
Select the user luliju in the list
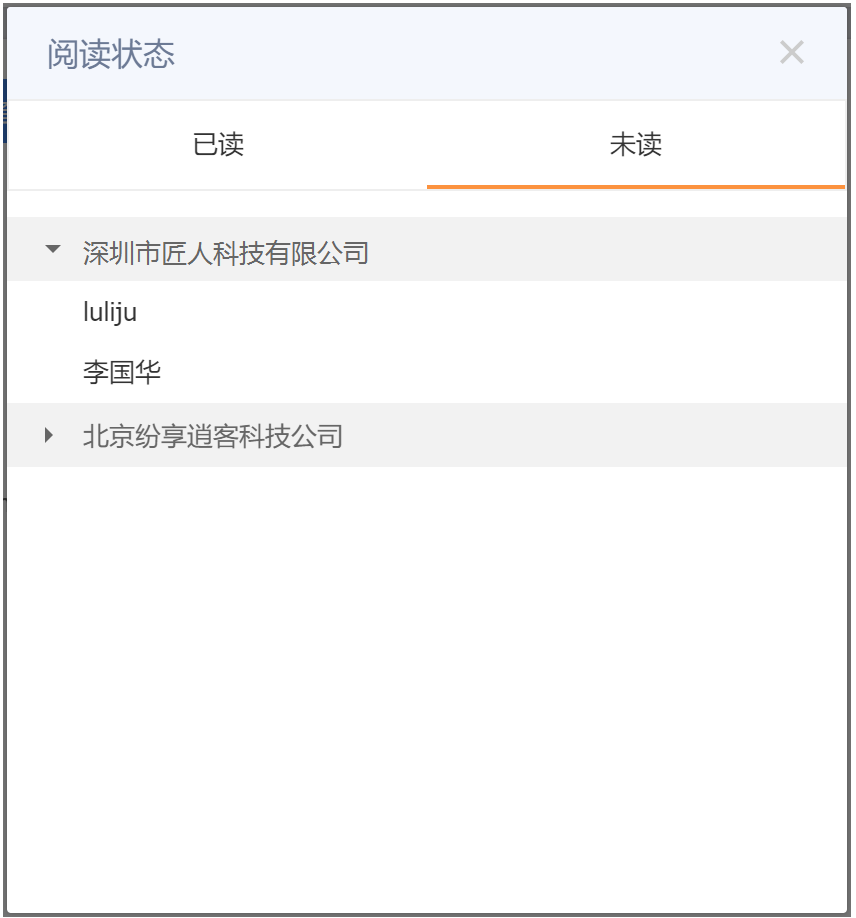tap(110, 312)
